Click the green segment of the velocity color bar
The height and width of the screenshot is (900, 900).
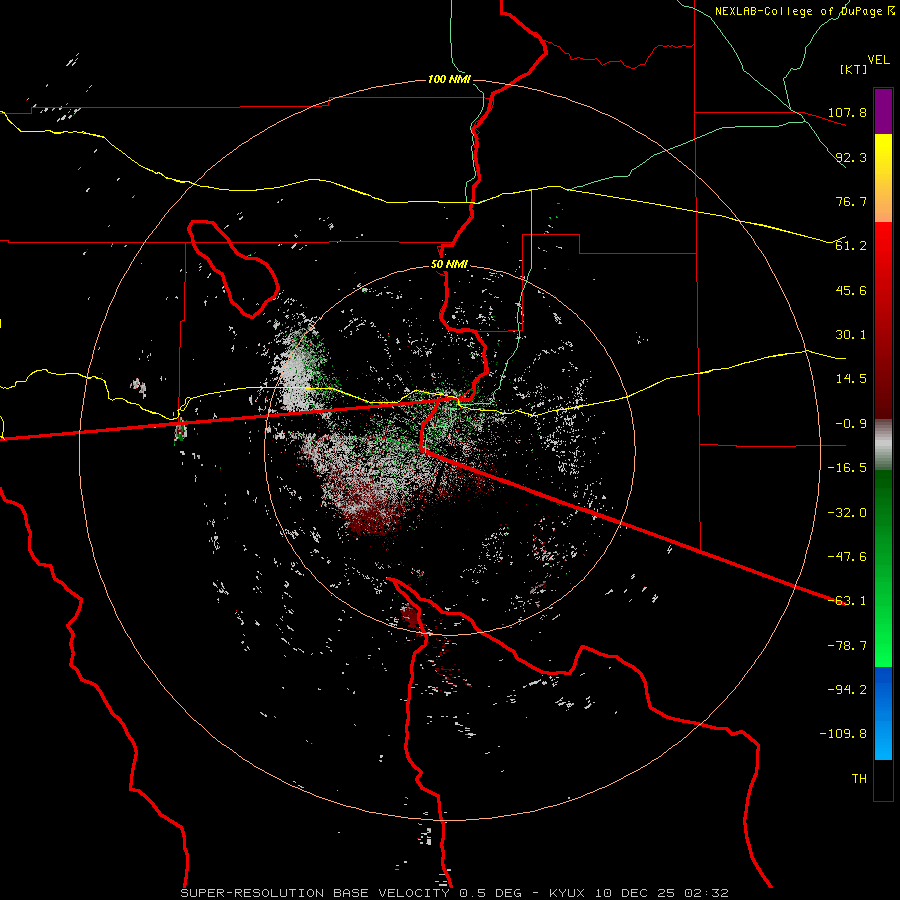pos(883,568)
